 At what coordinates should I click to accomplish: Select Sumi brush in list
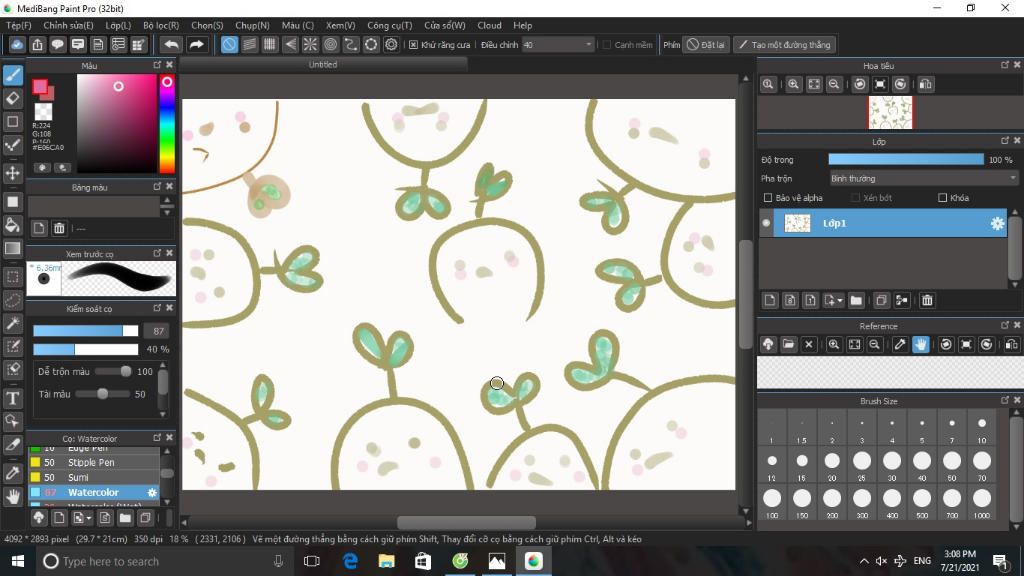(x=93, y=477)
